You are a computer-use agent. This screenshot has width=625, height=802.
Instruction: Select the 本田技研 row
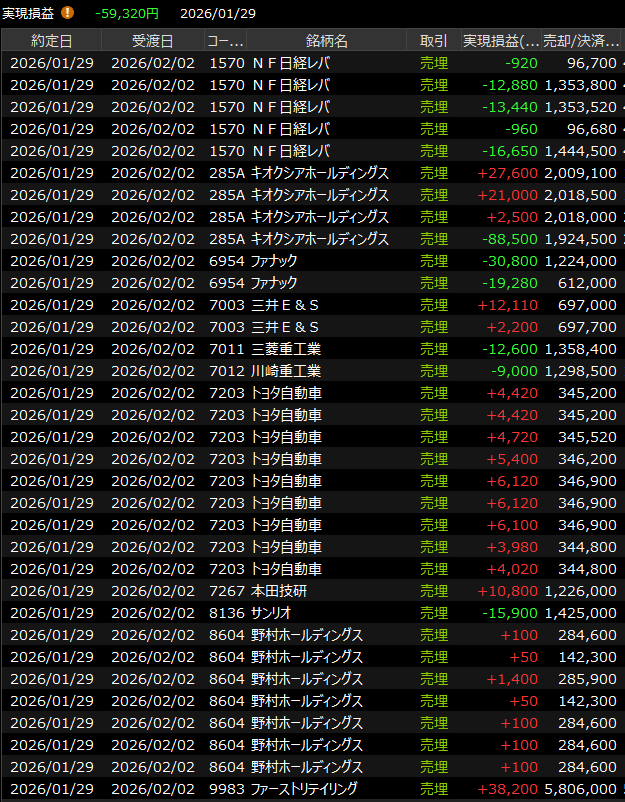pyautogui.click(x=279, y=591)
